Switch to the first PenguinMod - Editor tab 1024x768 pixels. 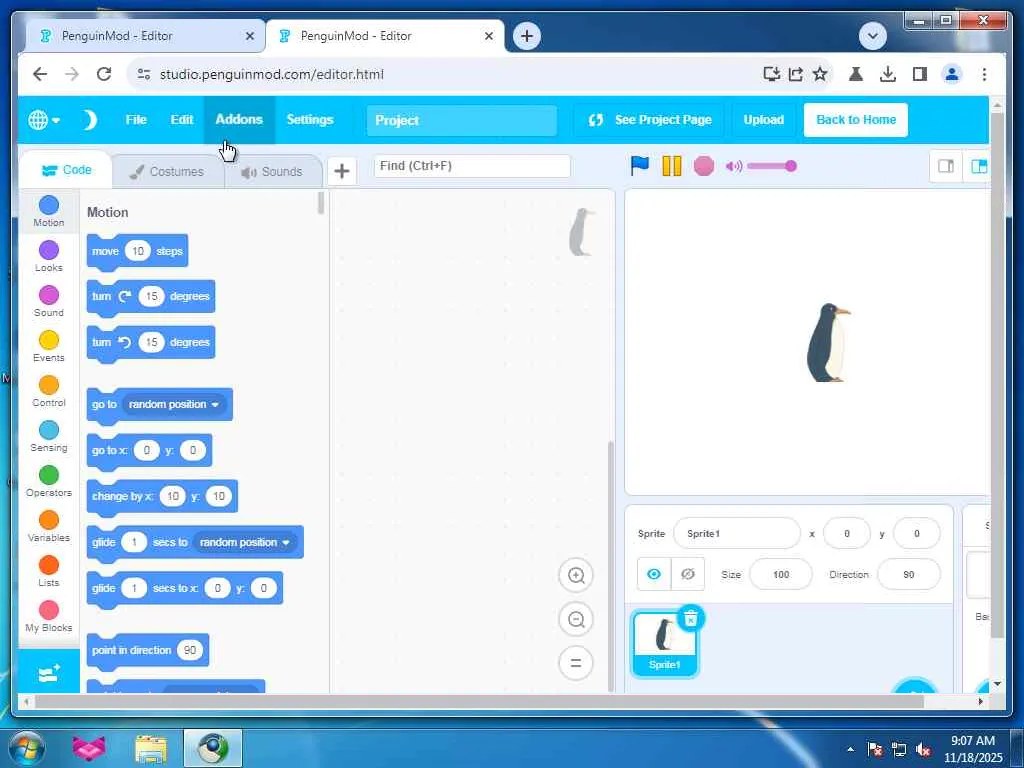(x=144, y=36)
